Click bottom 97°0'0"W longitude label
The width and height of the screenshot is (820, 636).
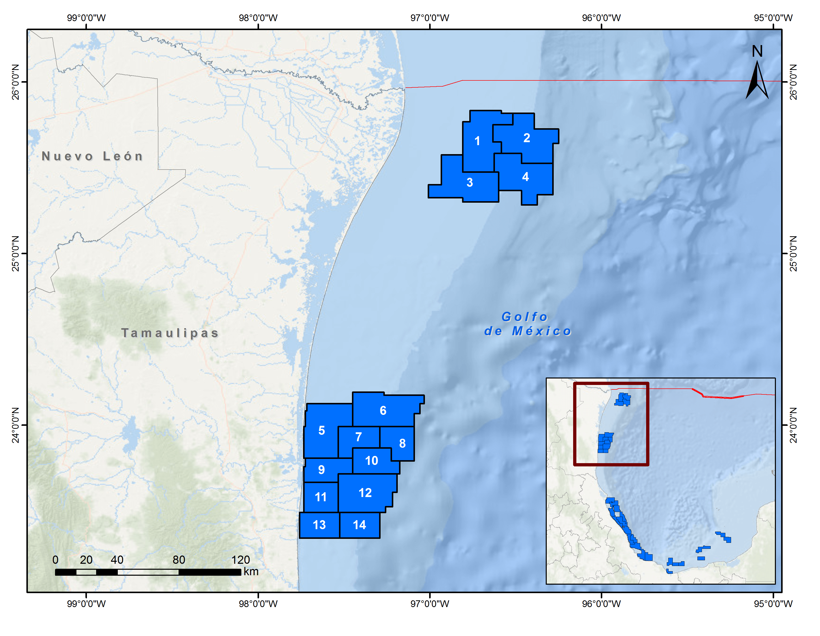point(430,604)
